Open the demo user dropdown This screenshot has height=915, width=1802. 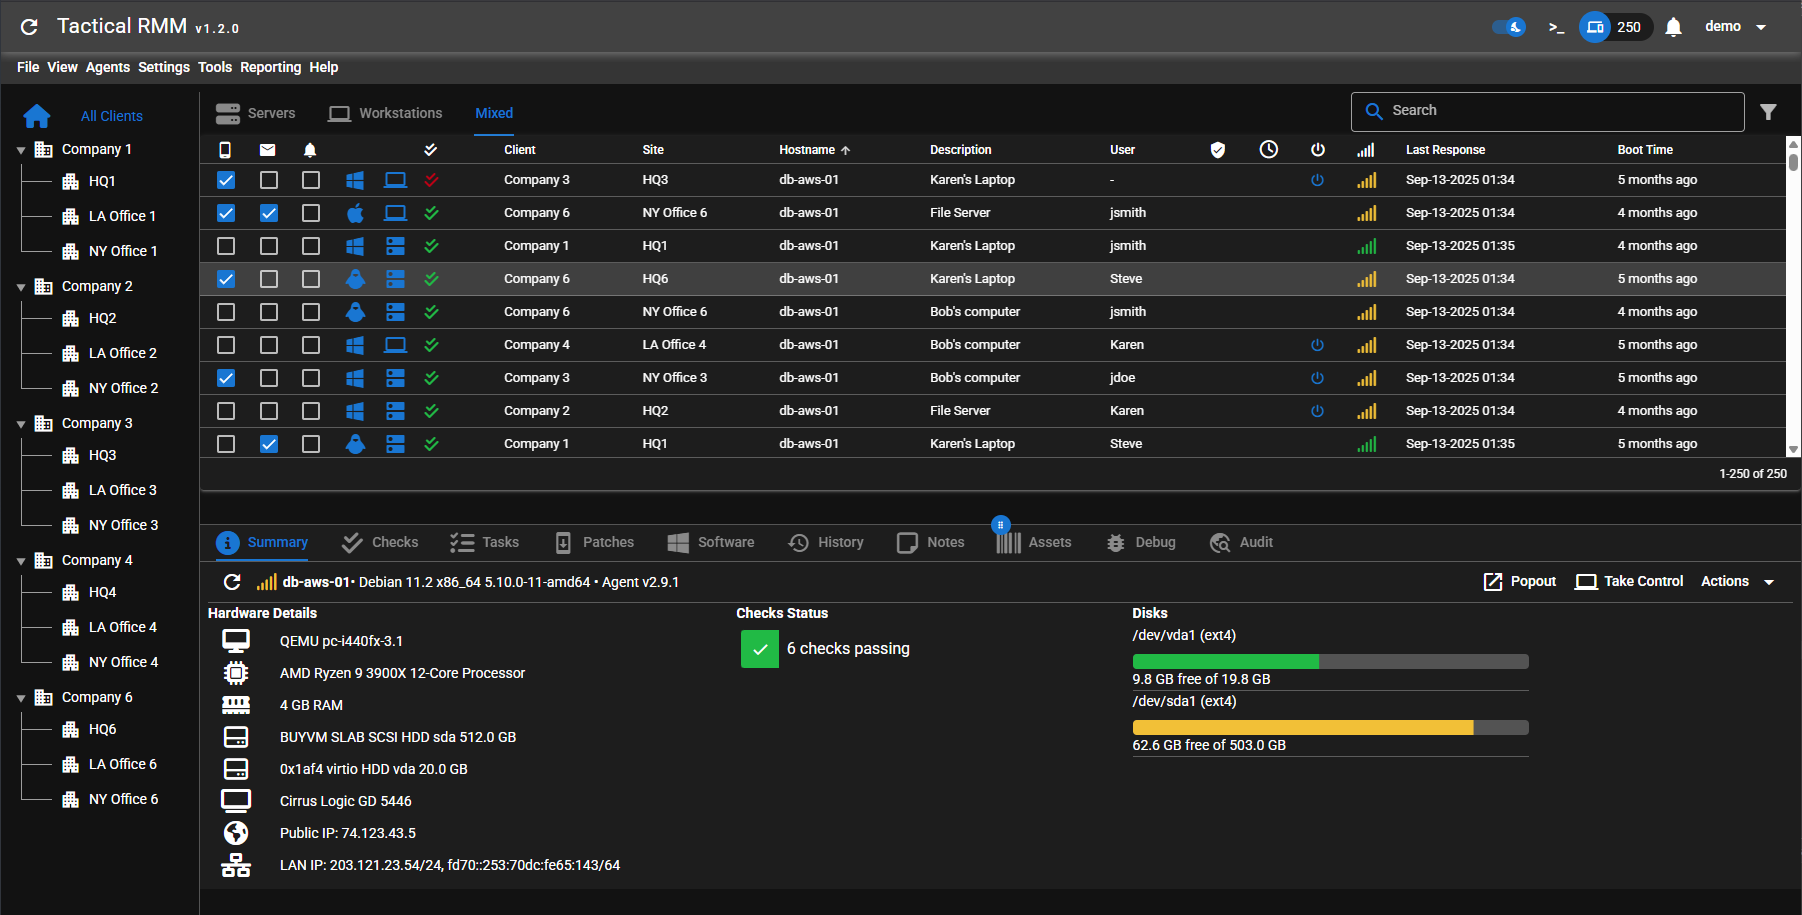click(1733, 26)
